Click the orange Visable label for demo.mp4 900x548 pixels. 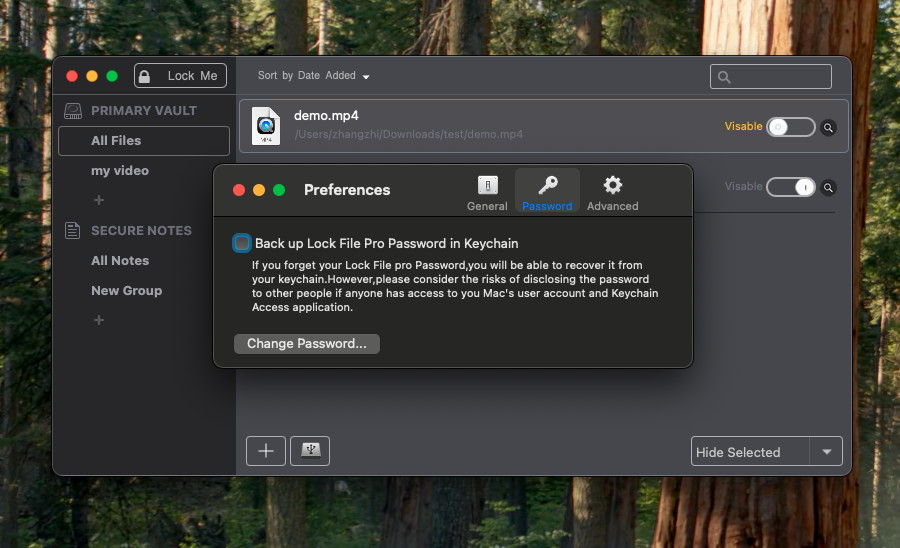743,126
